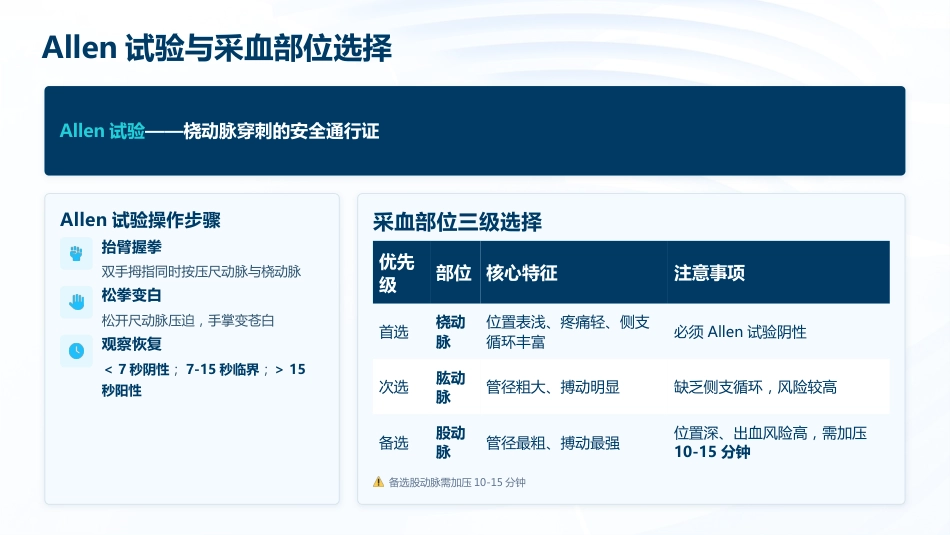
Task: Select heading 采血部位三级选择
Action: 457,222
